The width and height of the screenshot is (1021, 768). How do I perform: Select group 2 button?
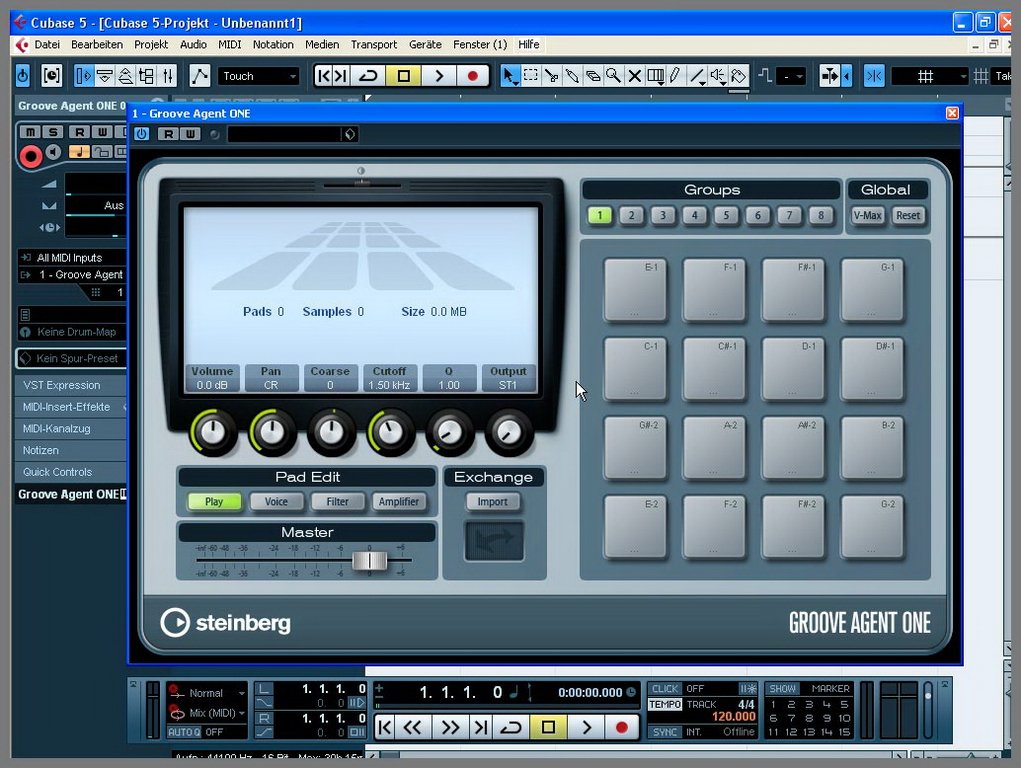click(x=631, y=216)
